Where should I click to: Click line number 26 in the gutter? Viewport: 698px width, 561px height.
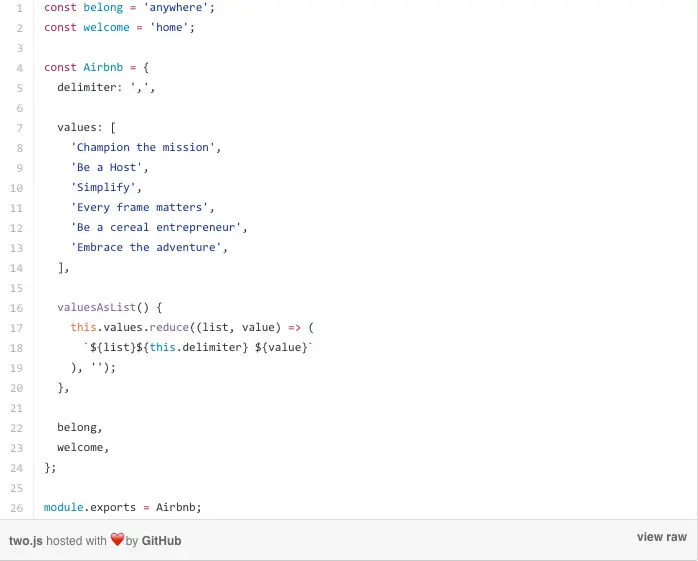[16, 508]
